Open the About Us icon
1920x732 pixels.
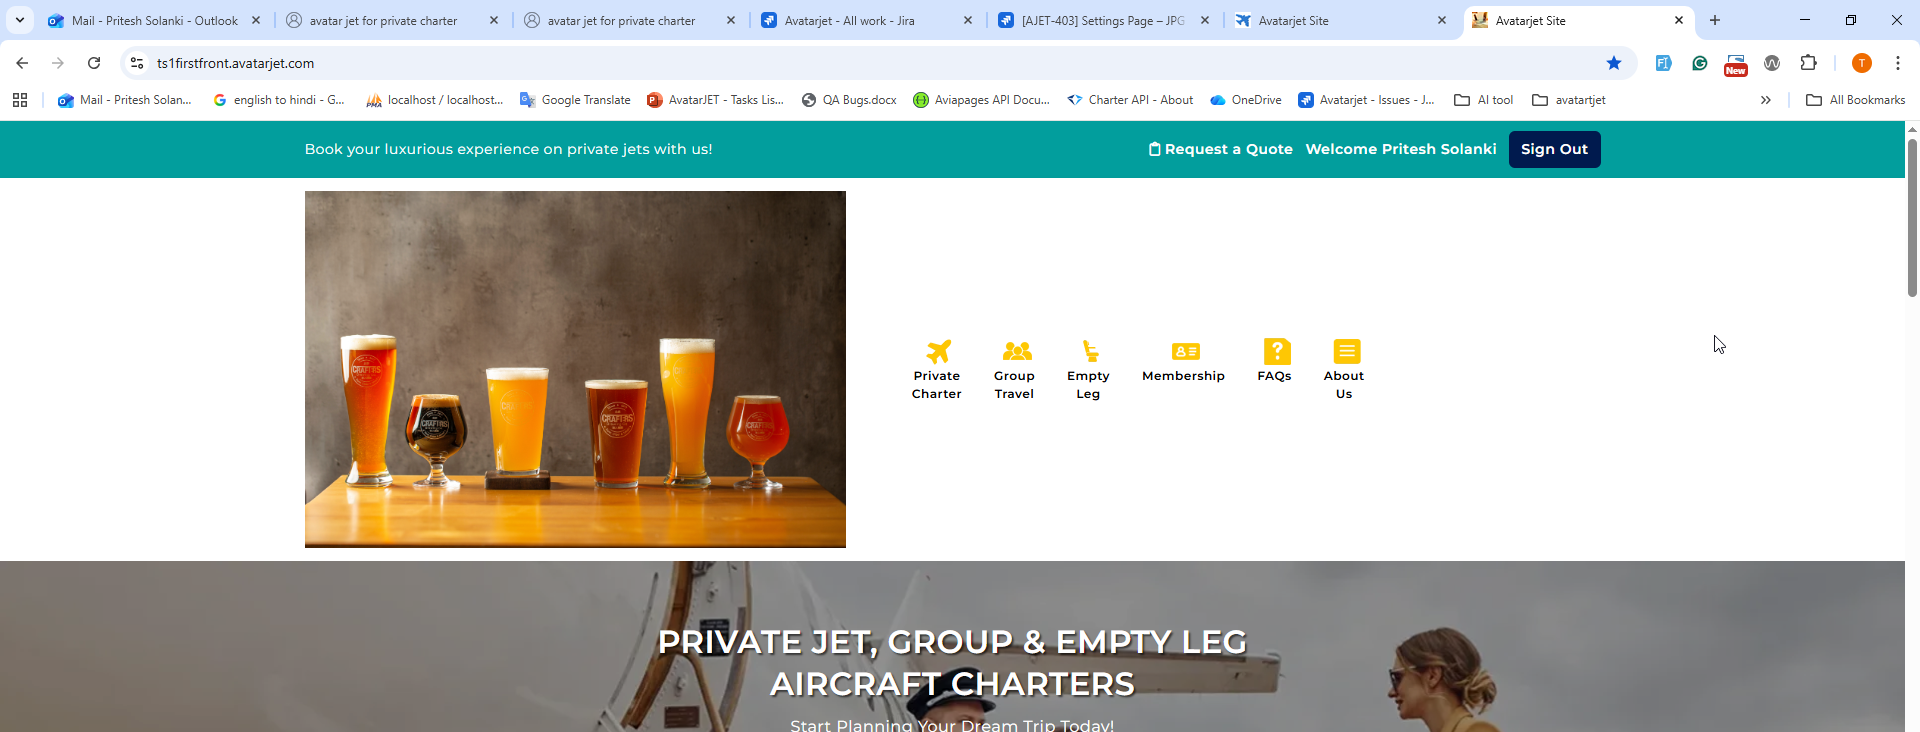(1347, 351)
